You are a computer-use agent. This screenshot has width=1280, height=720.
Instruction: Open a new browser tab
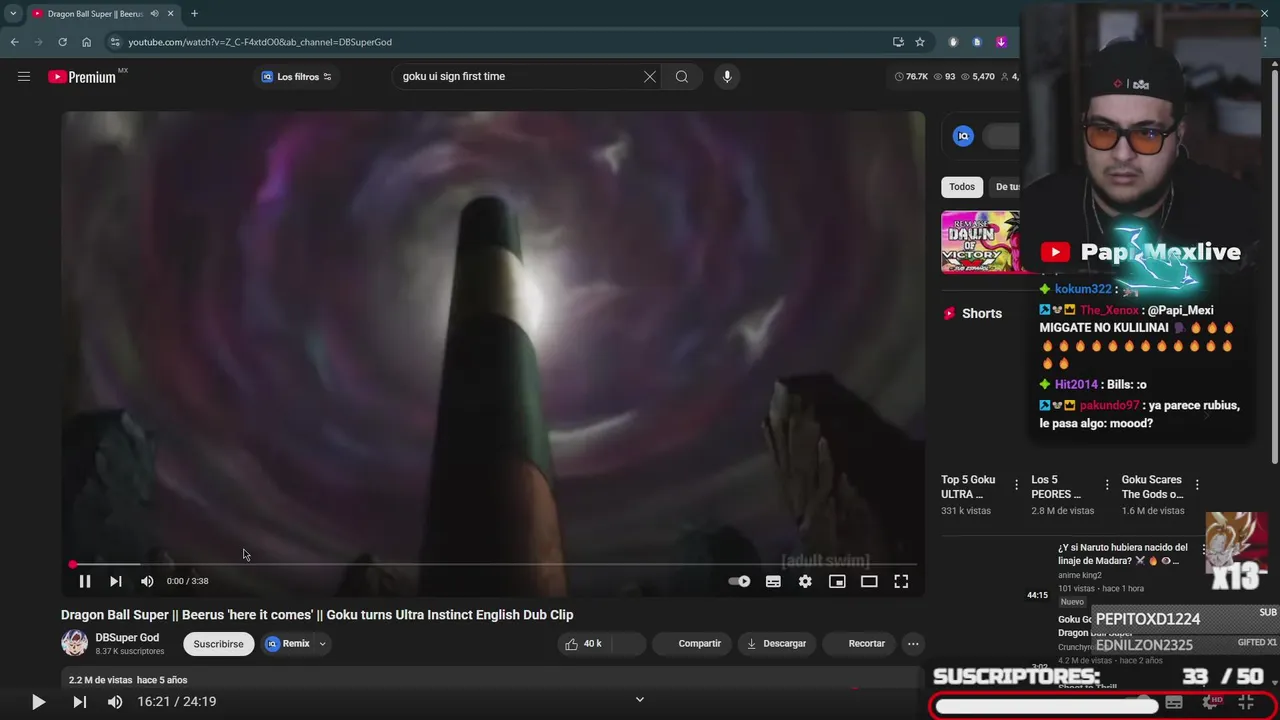[194, 14]
